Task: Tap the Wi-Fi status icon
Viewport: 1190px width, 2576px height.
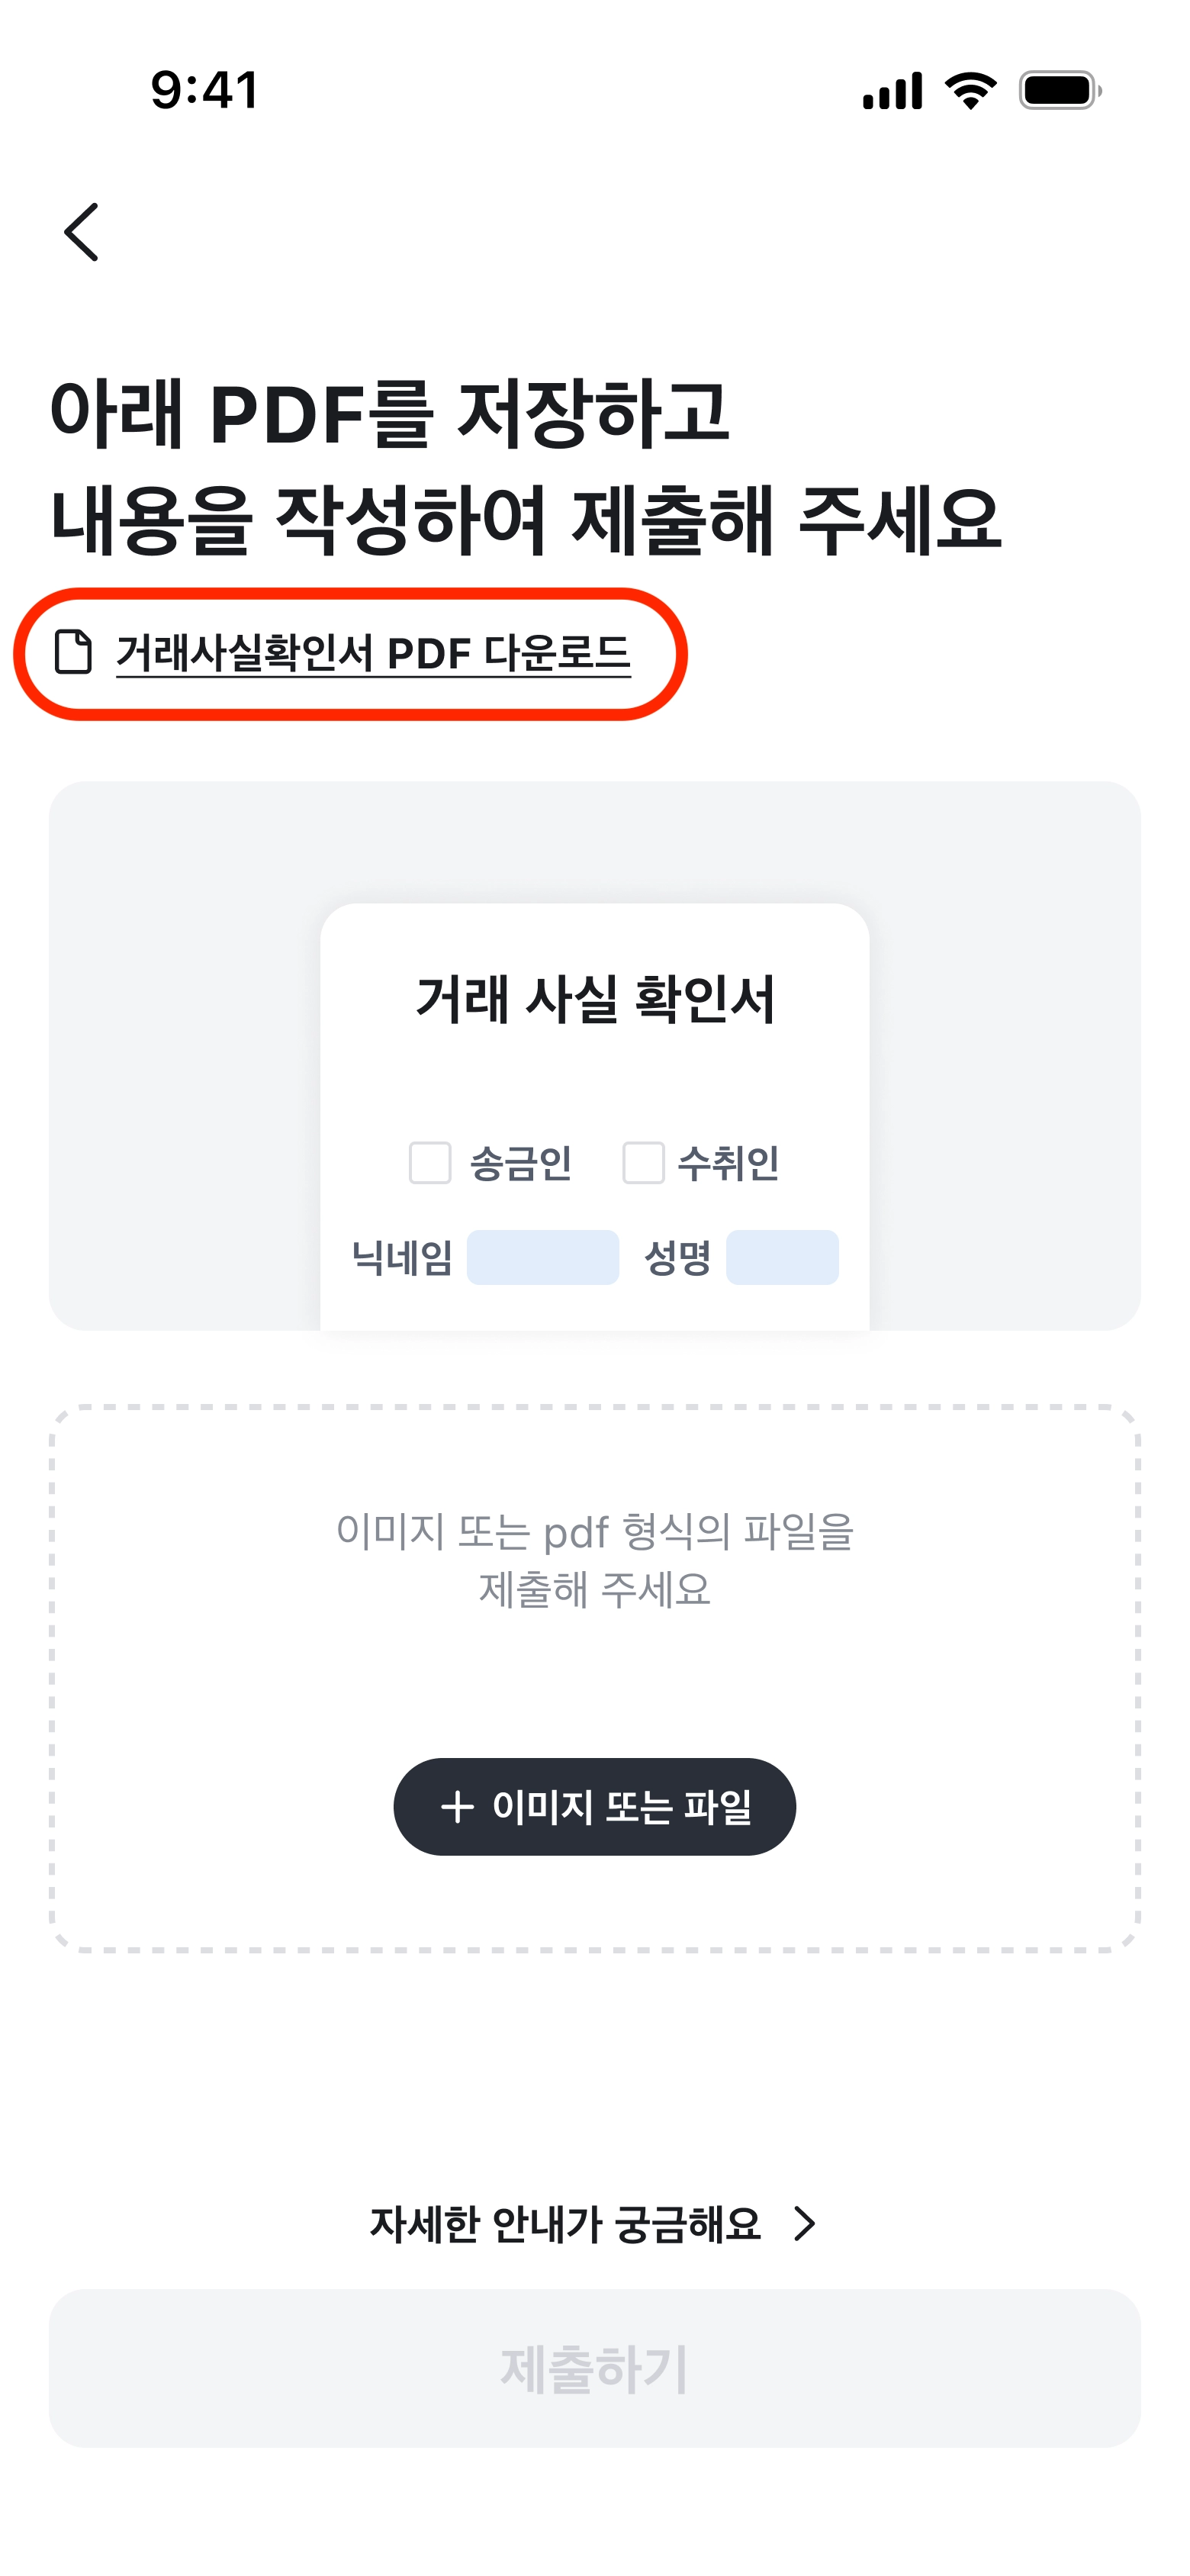Action: 971,90
